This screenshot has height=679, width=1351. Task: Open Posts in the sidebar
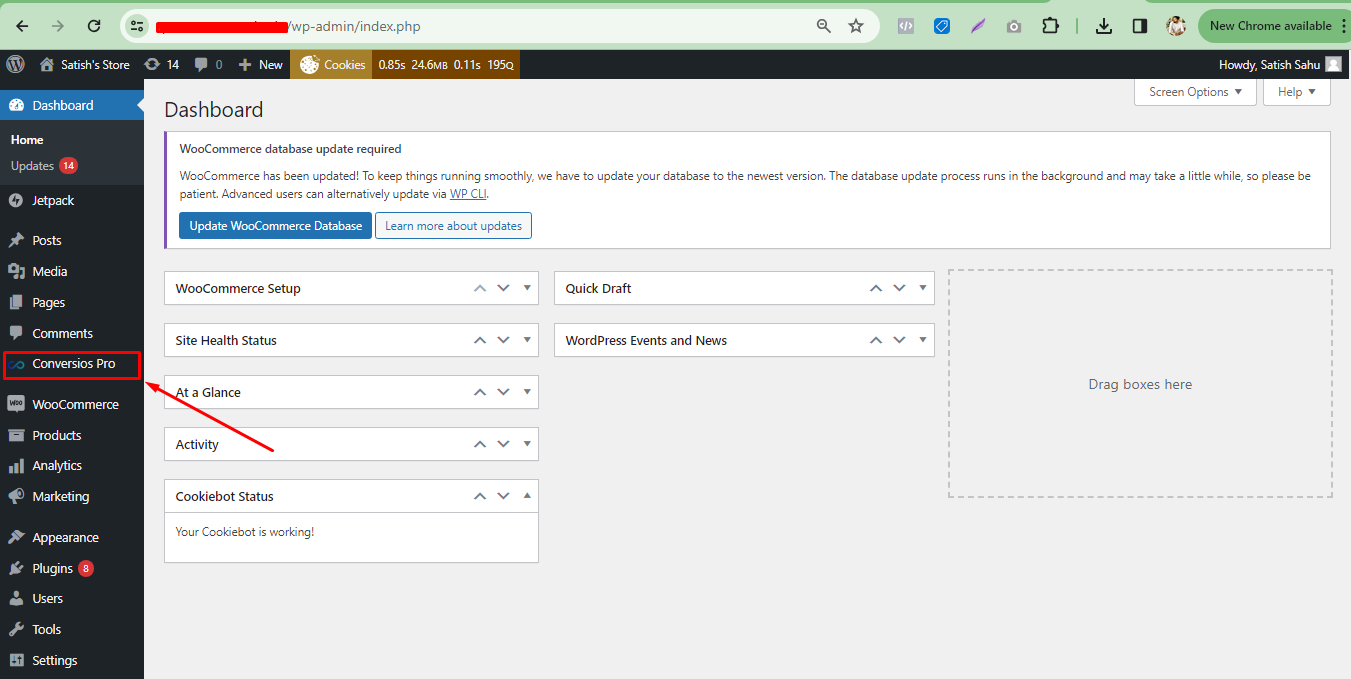pos(72,240)
